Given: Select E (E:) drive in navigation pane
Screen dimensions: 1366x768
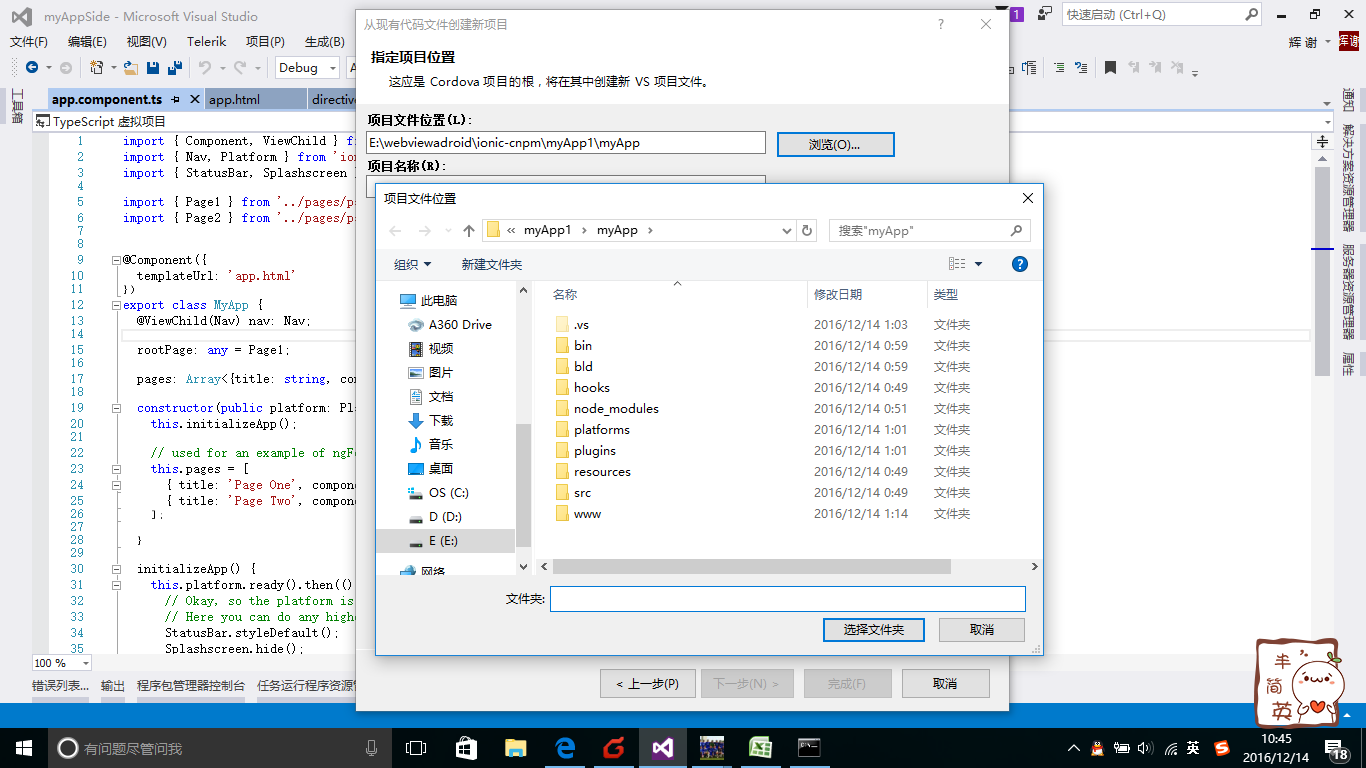Looking at the screenshot, I should click(444, 541).
